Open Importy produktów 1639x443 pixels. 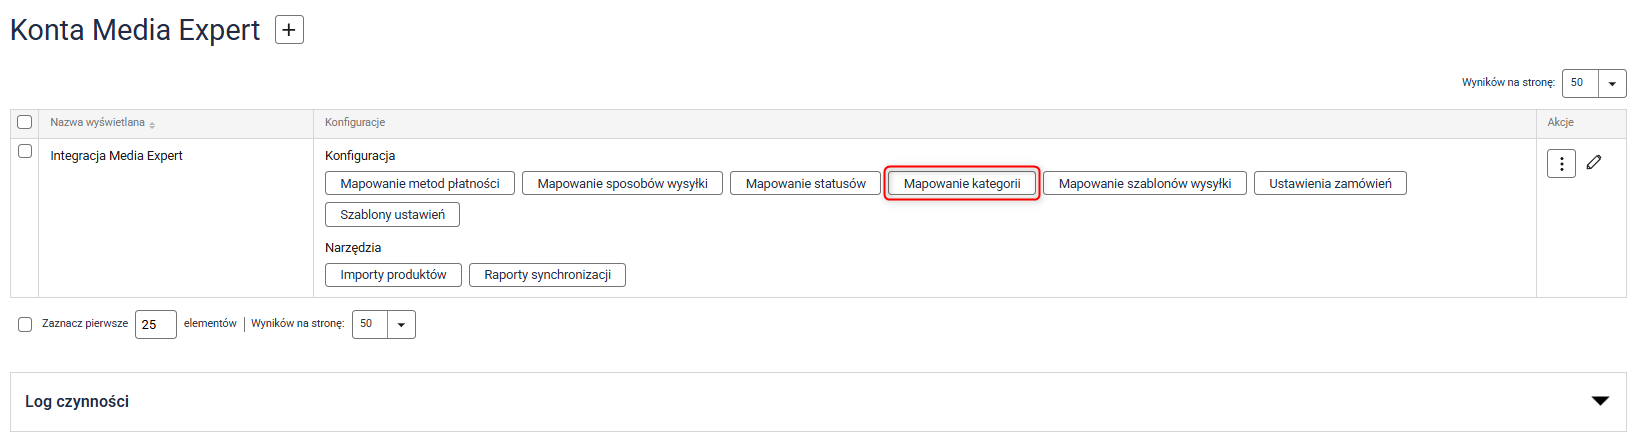(393, 275)
